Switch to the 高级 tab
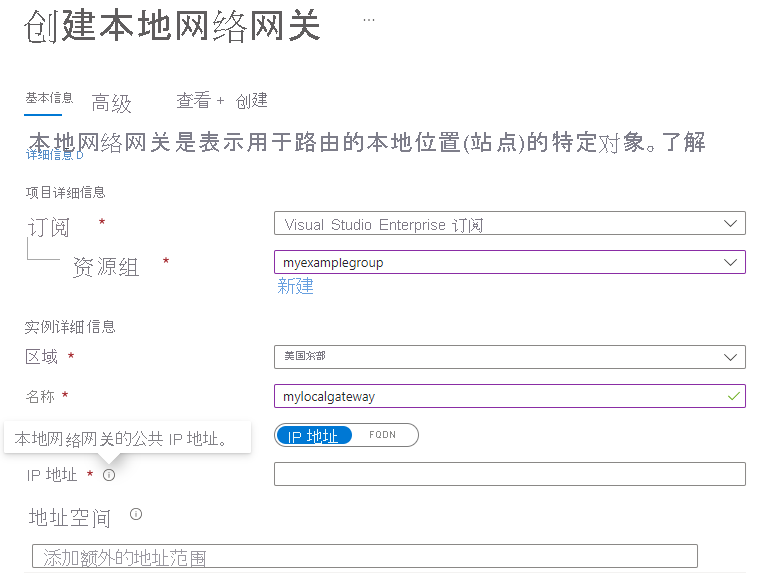762x588 pixels. (x=111, y=103)
